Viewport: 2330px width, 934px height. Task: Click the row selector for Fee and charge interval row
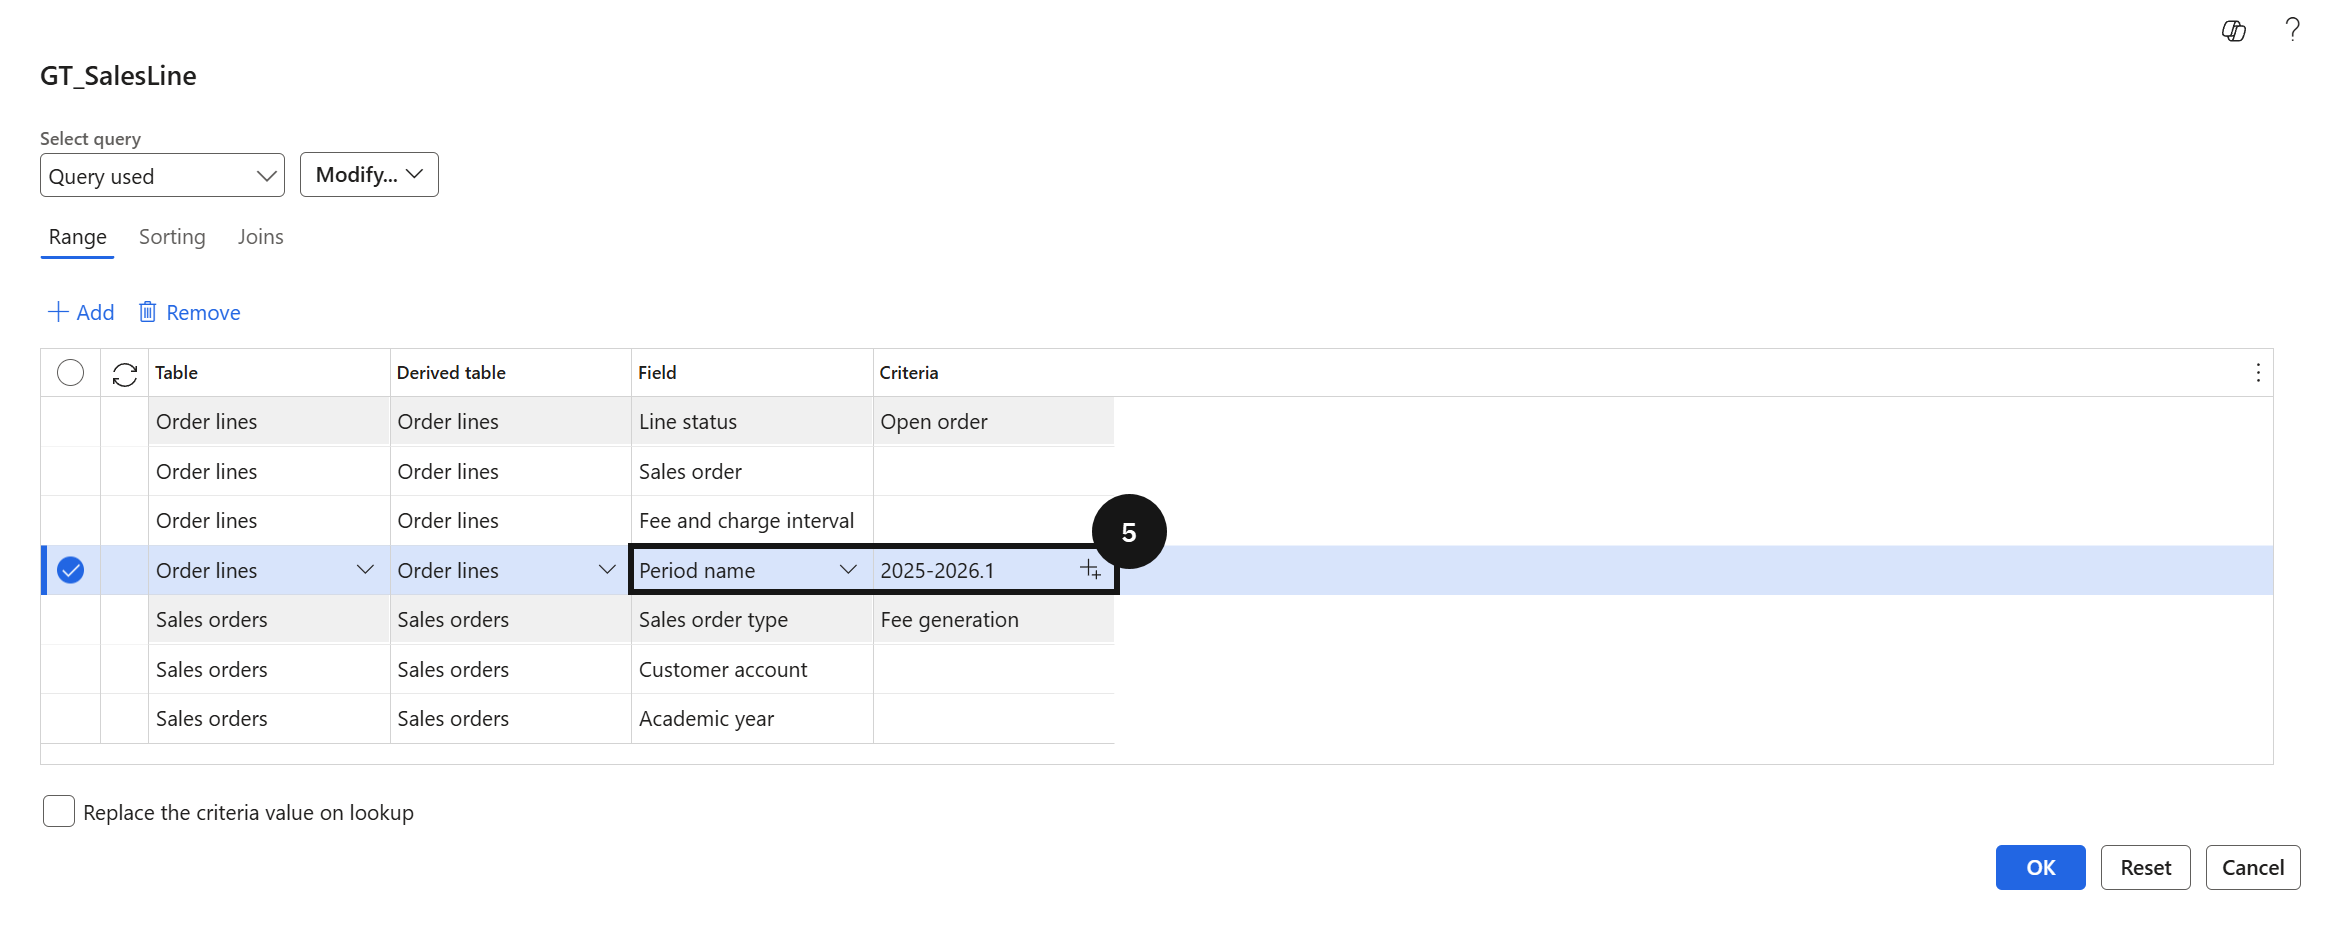point(70,521)
